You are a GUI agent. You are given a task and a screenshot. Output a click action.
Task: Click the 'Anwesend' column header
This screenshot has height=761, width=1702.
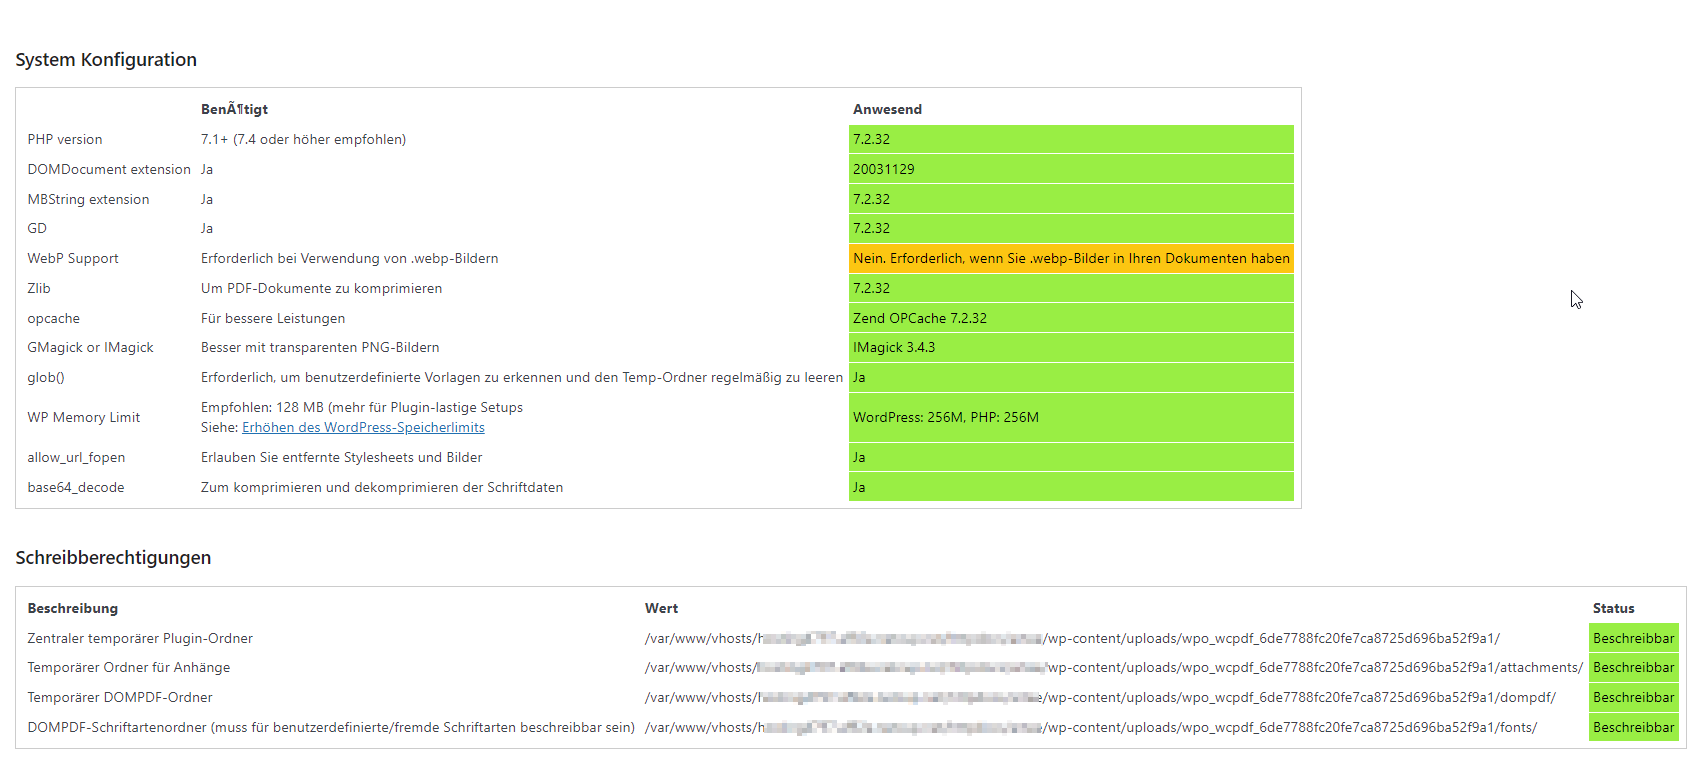pos(887,109)
